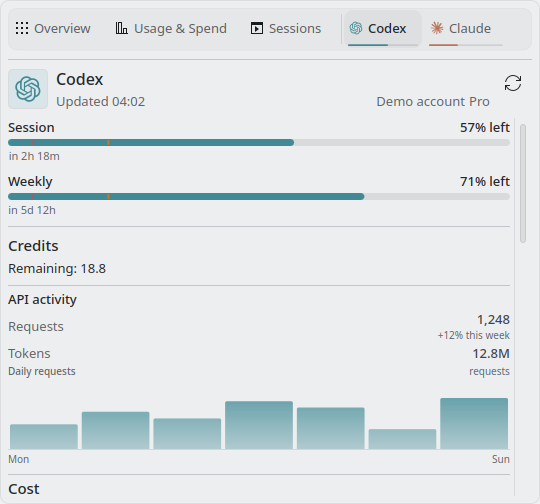Click the Codex logo in tab

click(356, 28)
